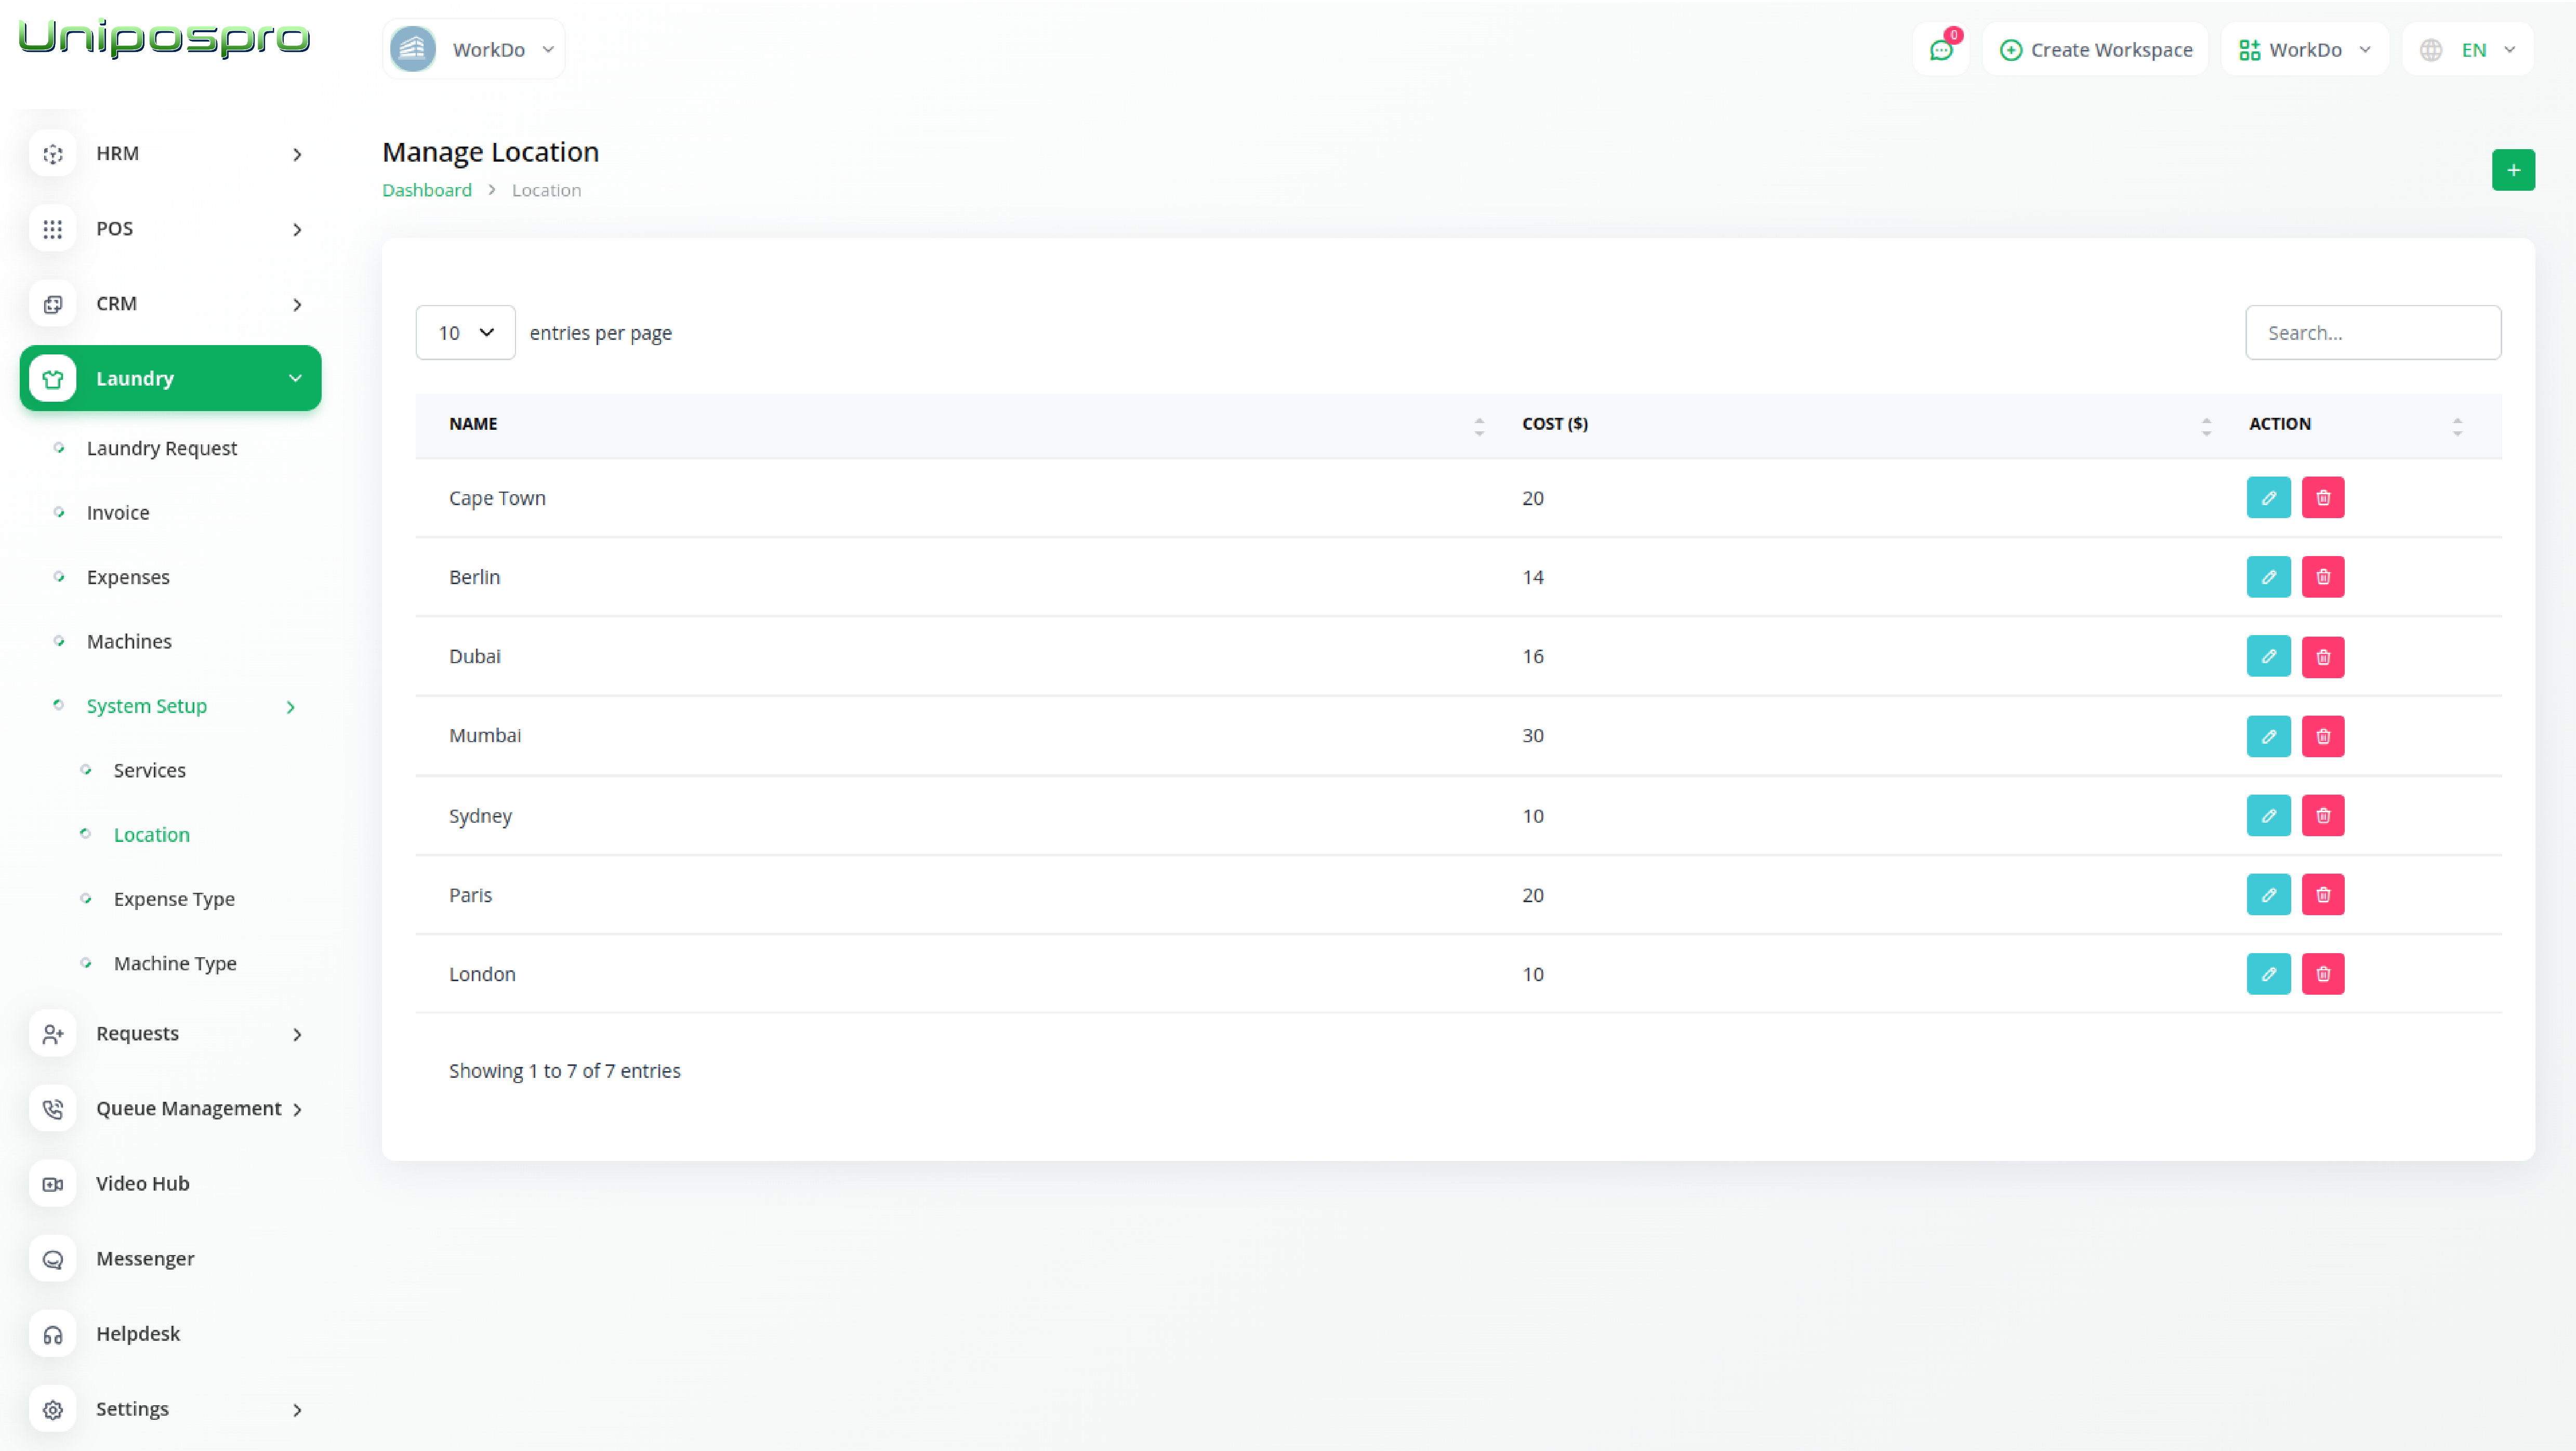Click the Helpdesk headset icon

53,1334
